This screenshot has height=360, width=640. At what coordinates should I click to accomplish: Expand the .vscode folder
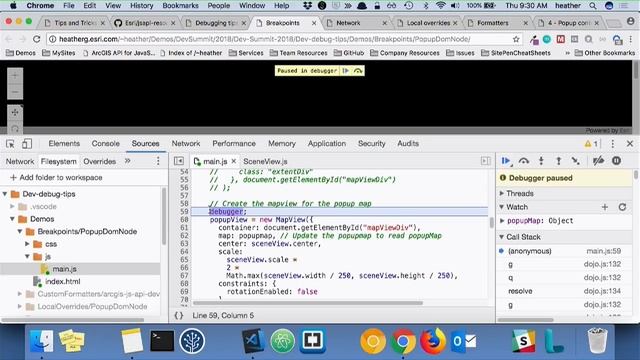[12, 207]
